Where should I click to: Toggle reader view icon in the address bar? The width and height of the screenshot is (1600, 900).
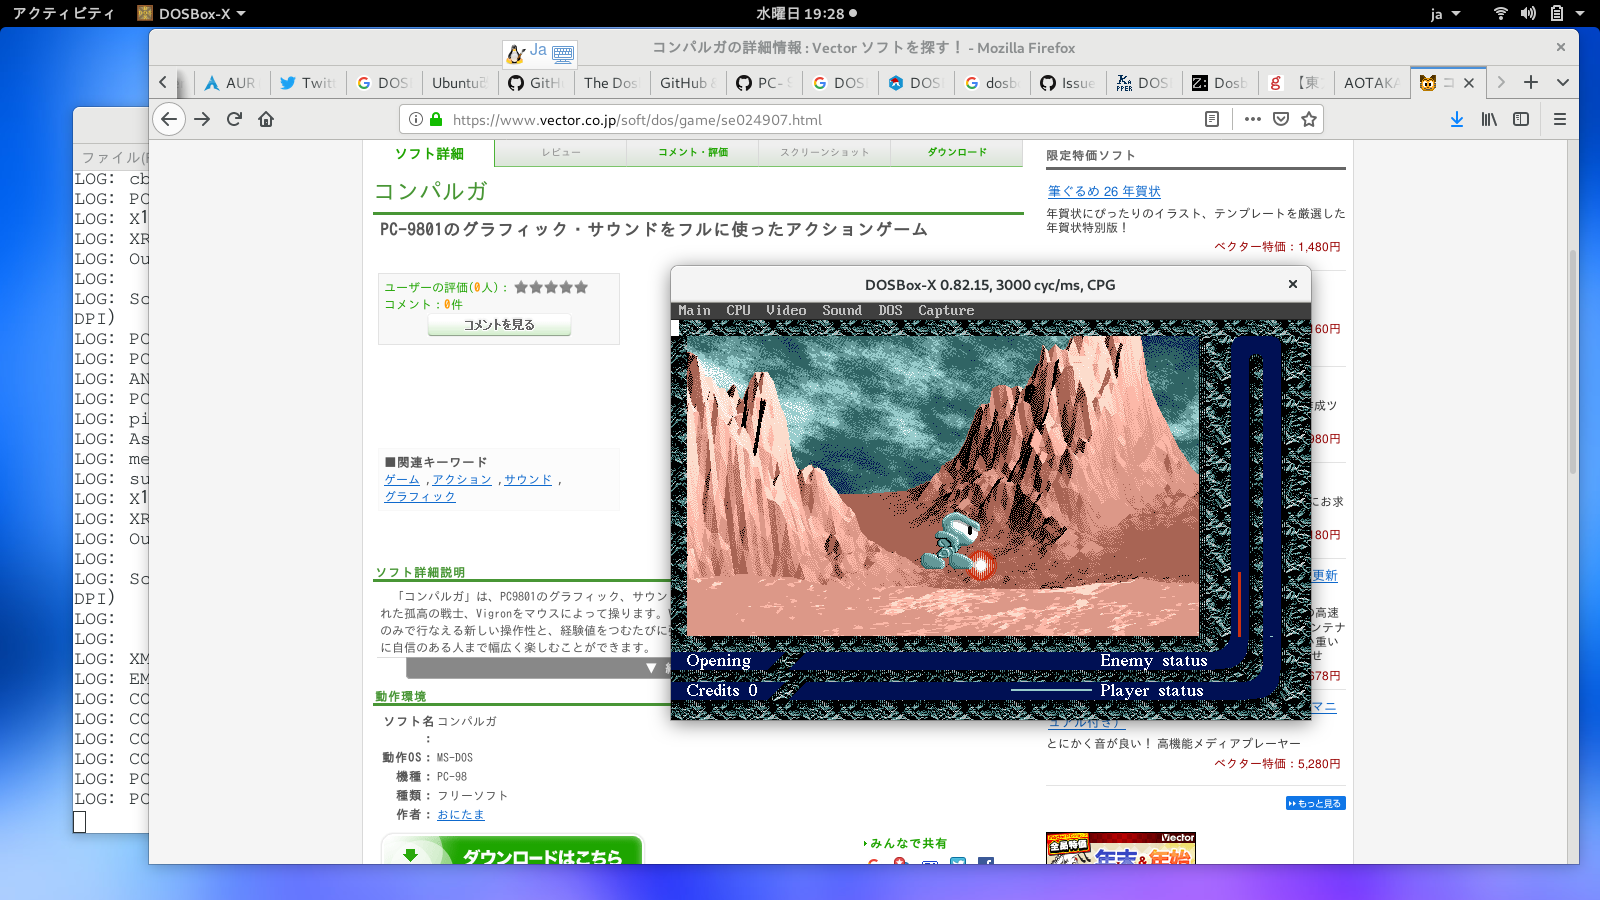pos(1212,119)
